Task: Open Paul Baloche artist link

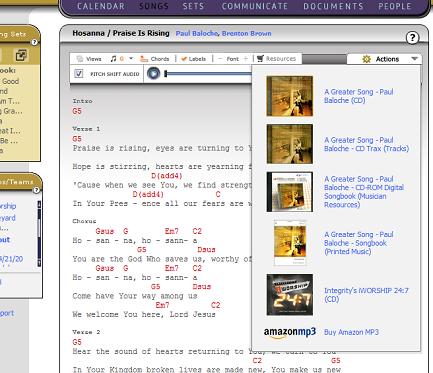Action: (197, 33)
